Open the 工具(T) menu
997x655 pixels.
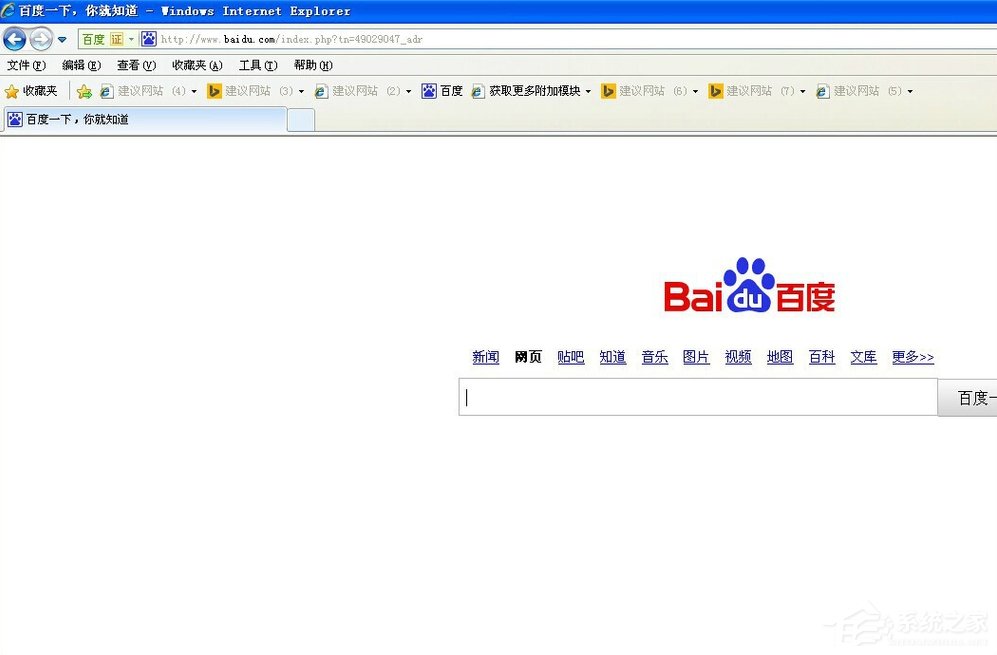point(258,66)
